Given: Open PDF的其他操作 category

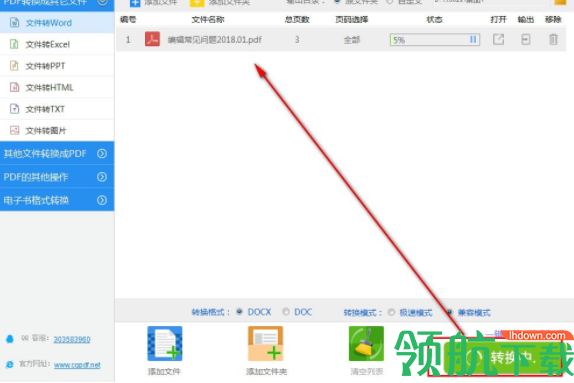Looking at the screenshot, I should [57, 177].
